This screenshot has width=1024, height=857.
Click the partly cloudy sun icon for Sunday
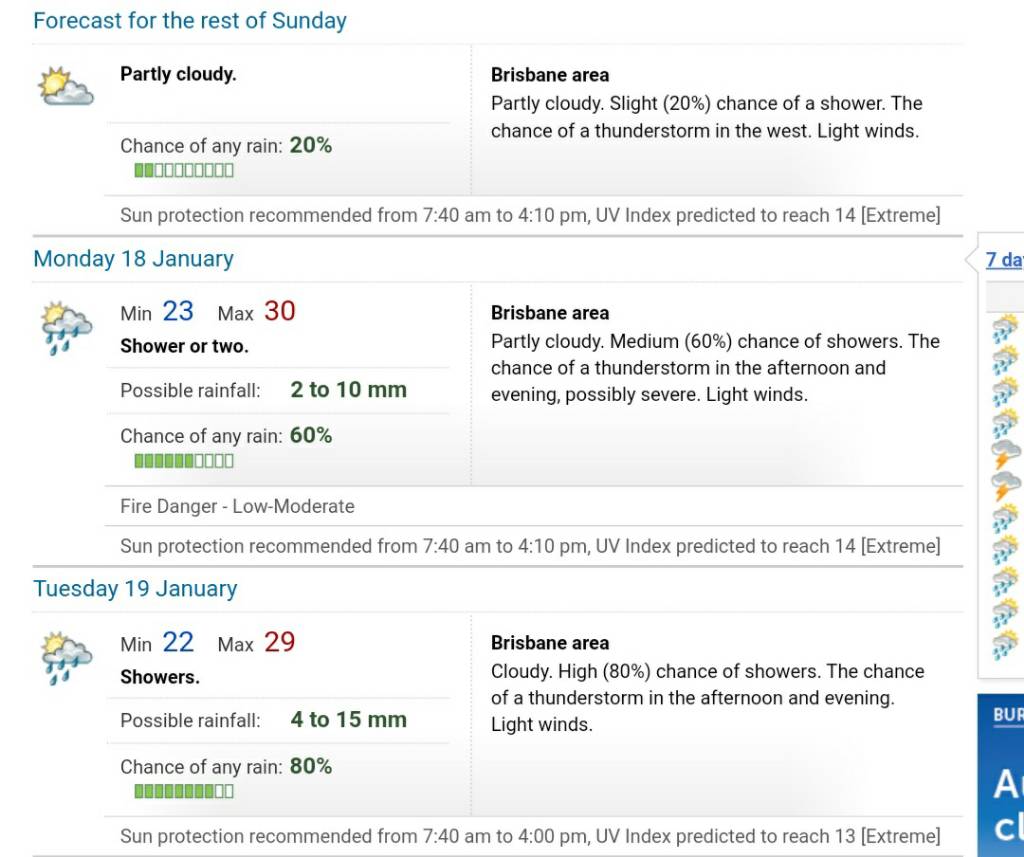65,86
